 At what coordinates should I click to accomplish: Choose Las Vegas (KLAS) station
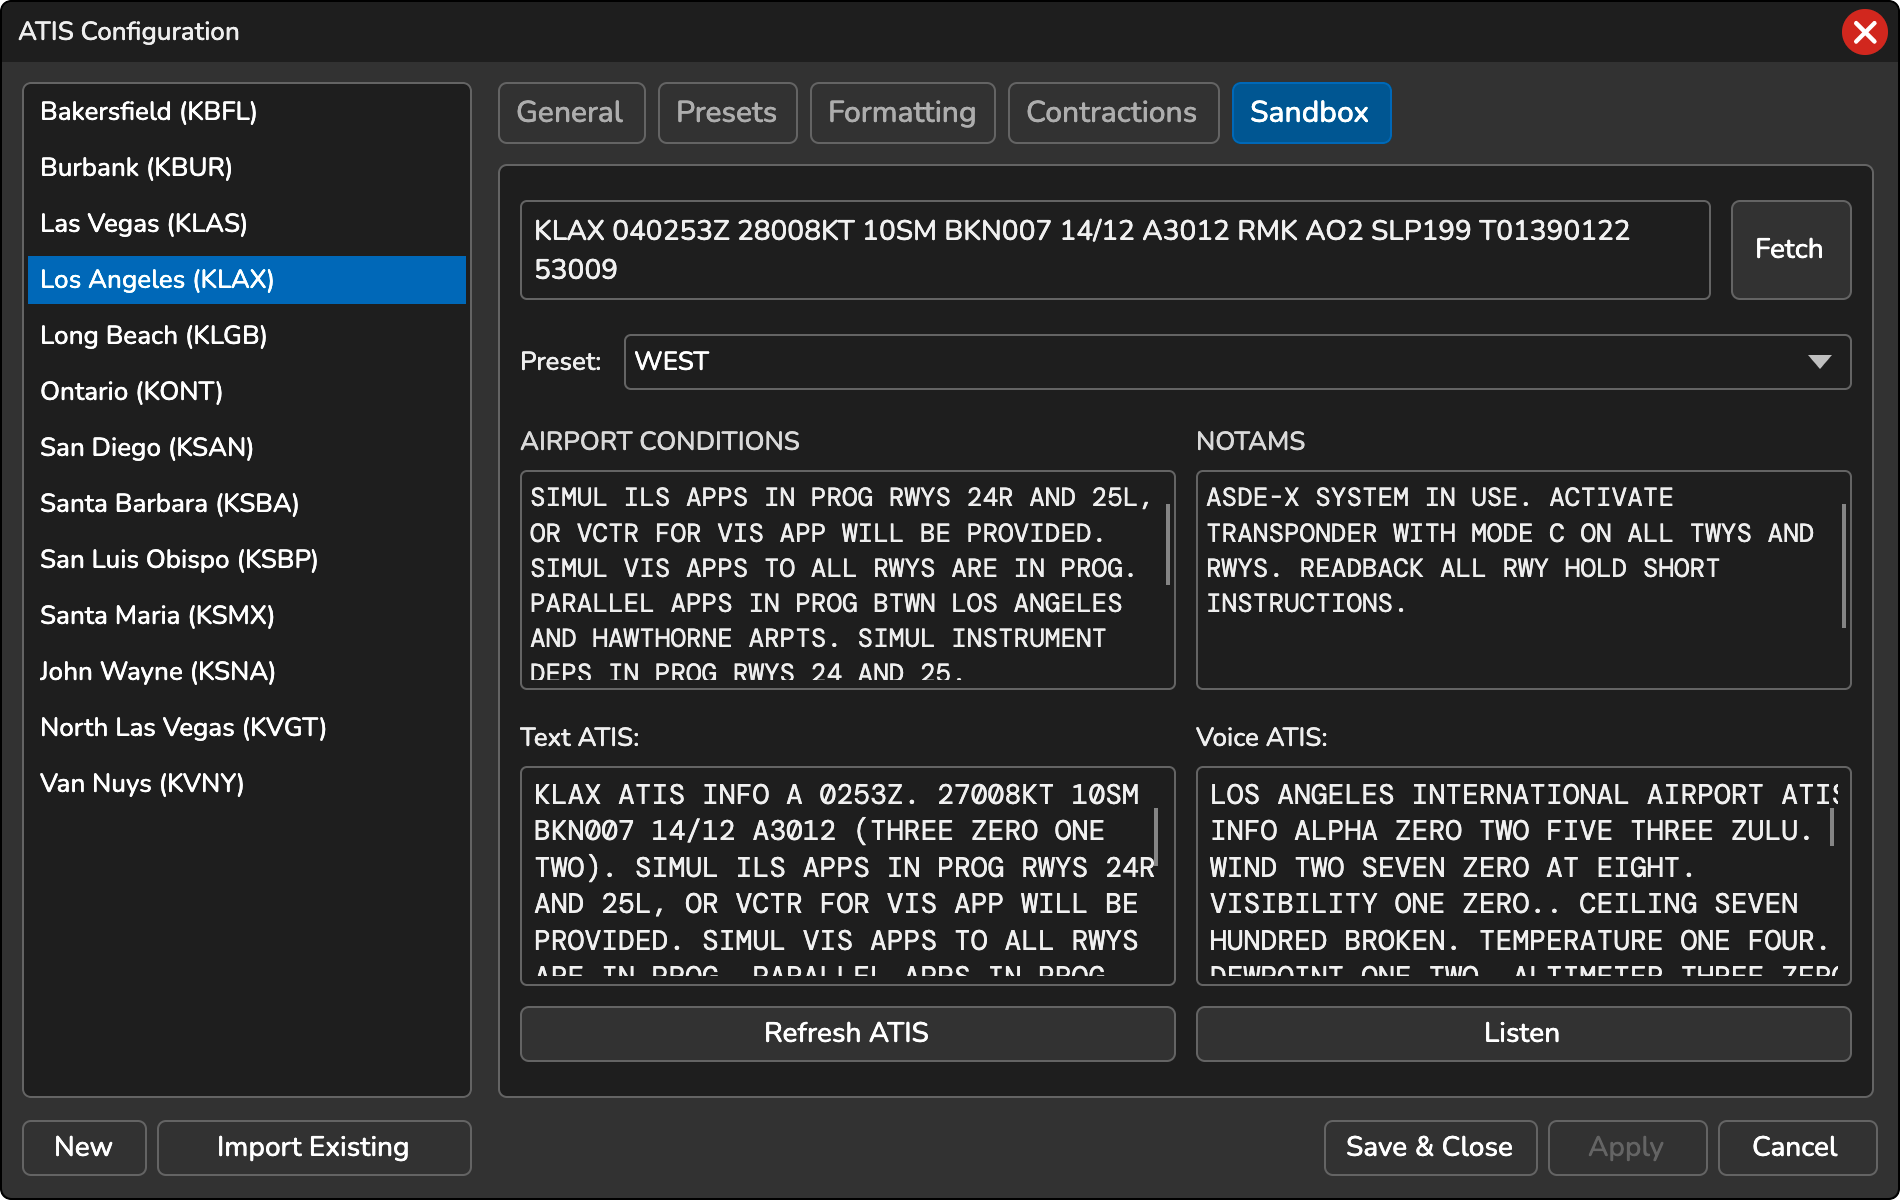coord(144,223)
